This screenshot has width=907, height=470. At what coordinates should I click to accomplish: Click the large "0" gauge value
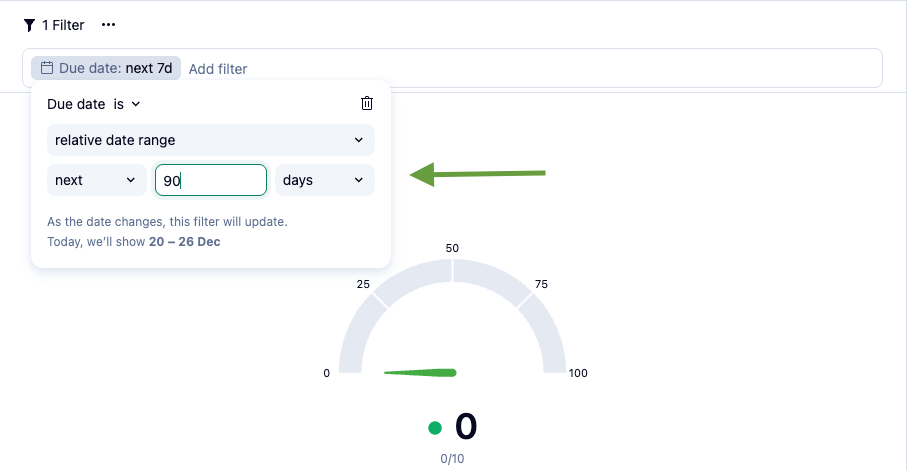tap(466, 427)
